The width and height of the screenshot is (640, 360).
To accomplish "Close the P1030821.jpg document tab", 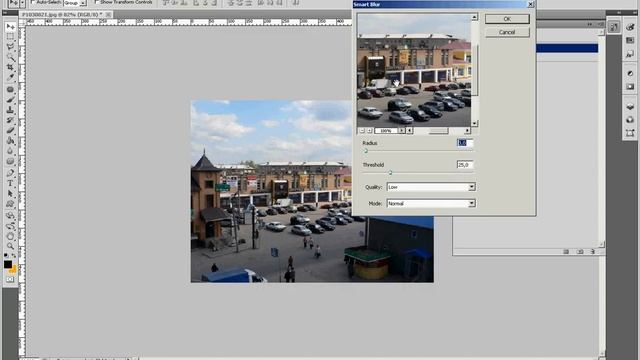I will (108, 14).
